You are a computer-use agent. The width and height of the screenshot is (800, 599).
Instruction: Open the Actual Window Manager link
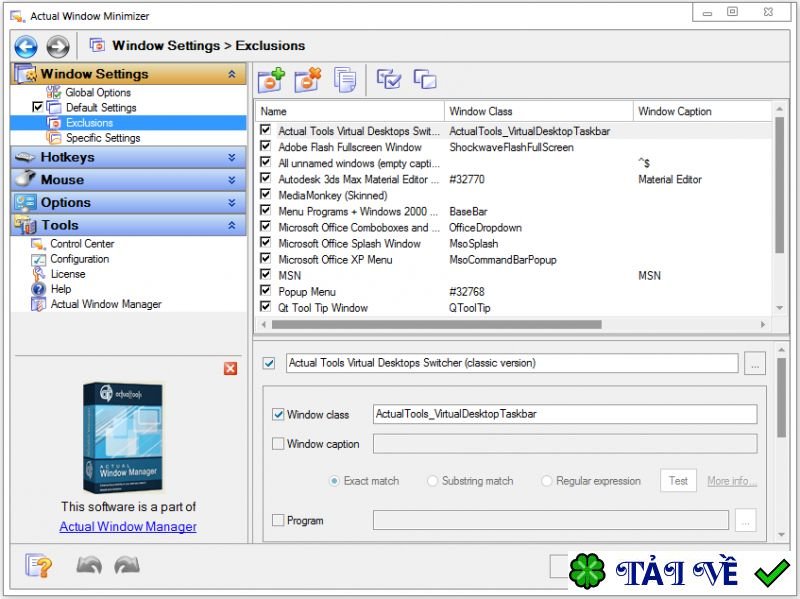tap(128, 527)
